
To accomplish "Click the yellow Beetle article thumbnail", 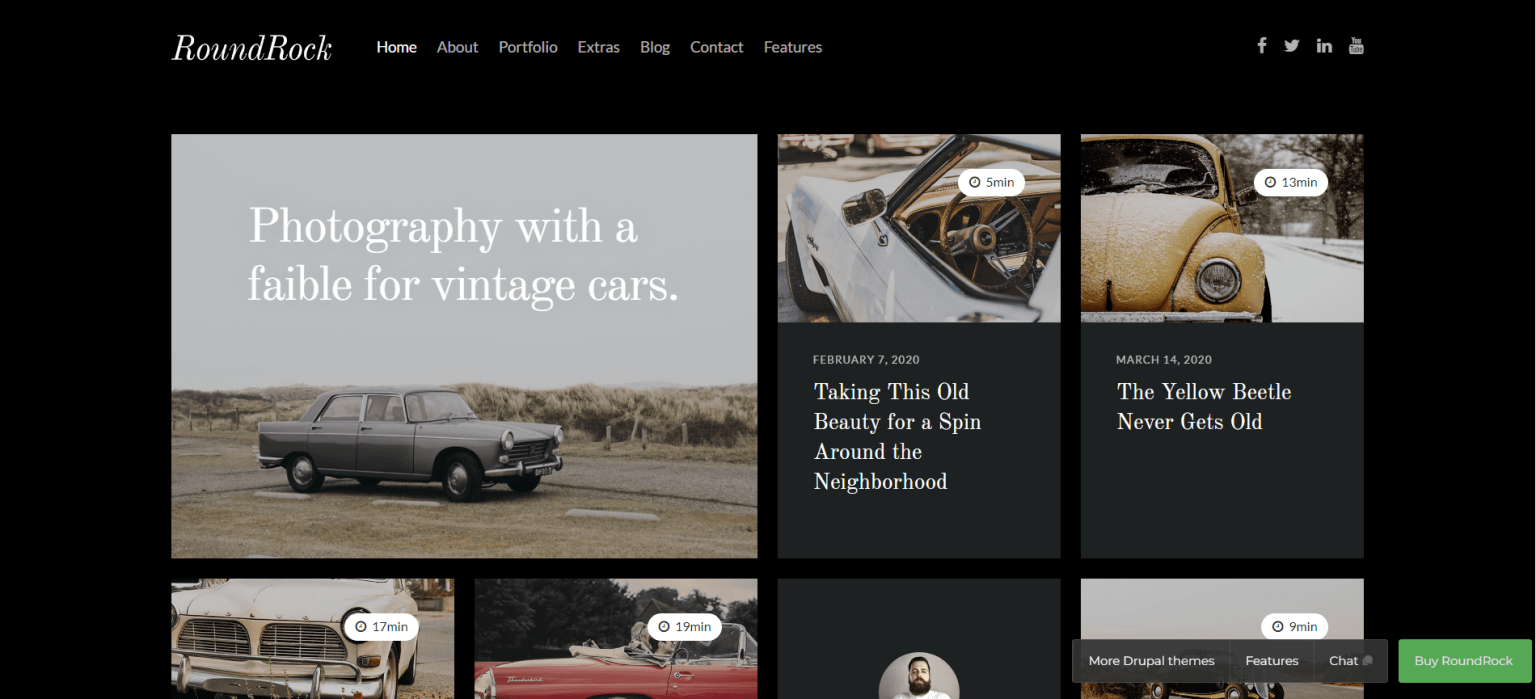I will click(x=1221, y=228).
